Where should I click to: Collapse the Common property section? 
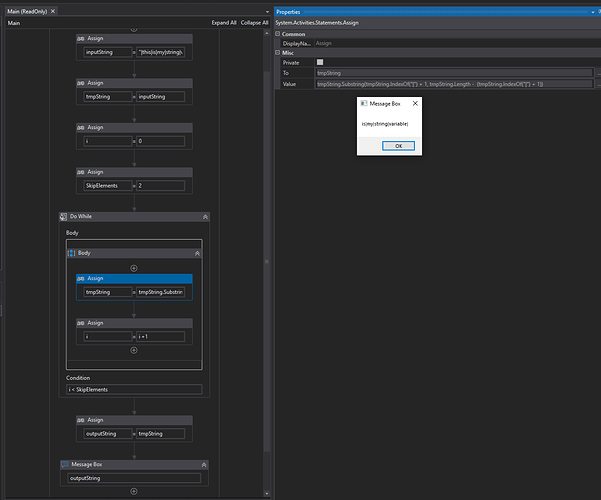point(278,34)
